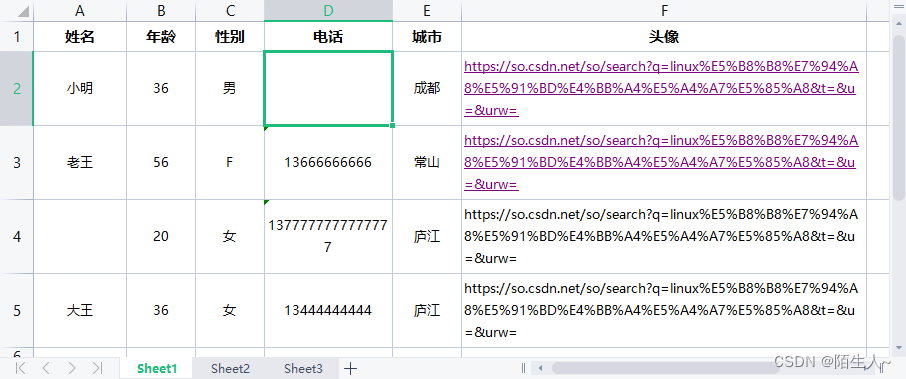906x379 pixels.
Task: Click the 头像 header cell
Action: click(x=664, y=37)
